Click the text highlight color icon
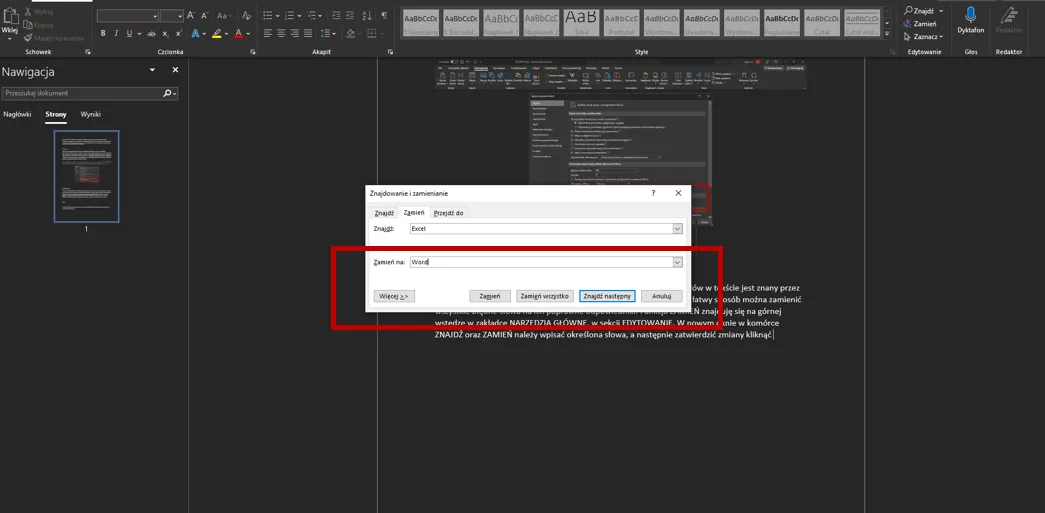Viewport: 1045px width, 513px height. (217, 33)
